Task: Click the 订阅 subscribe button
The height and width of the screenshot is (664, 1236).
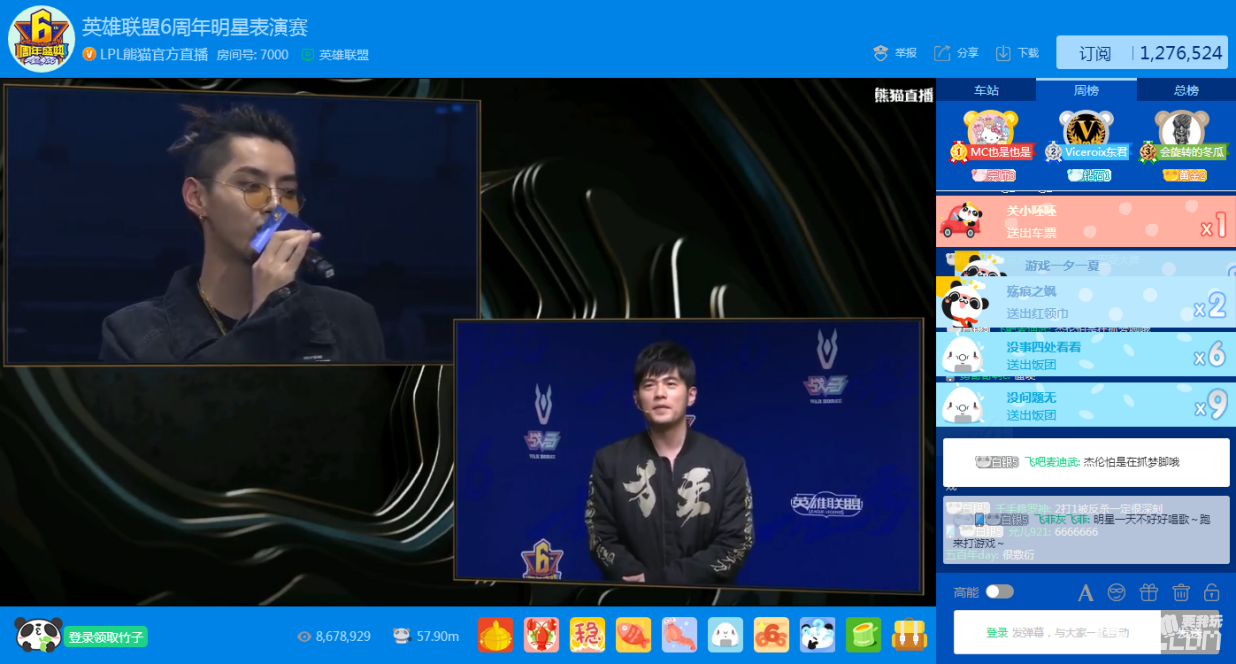Action: [x=1095, y=53]
